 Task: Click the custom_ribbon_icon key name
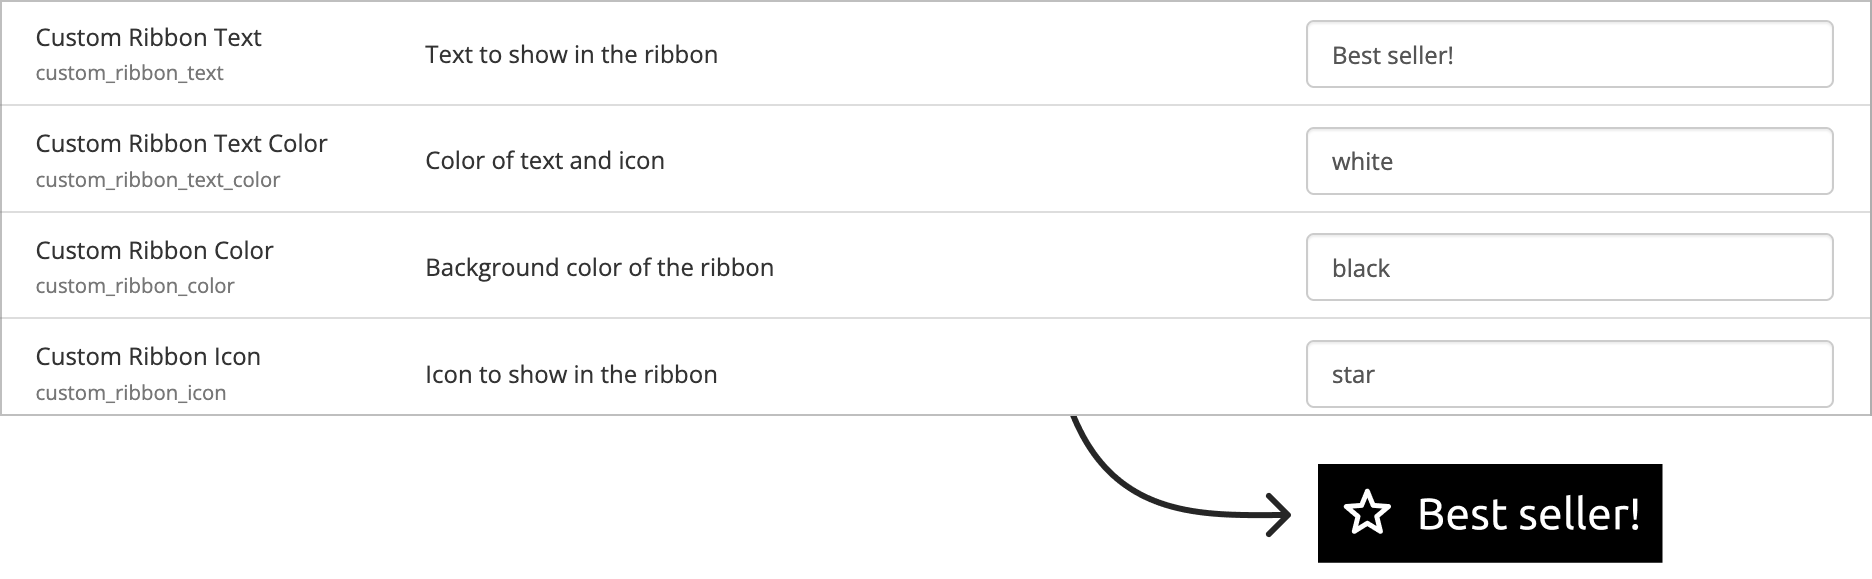pos(131,393)
